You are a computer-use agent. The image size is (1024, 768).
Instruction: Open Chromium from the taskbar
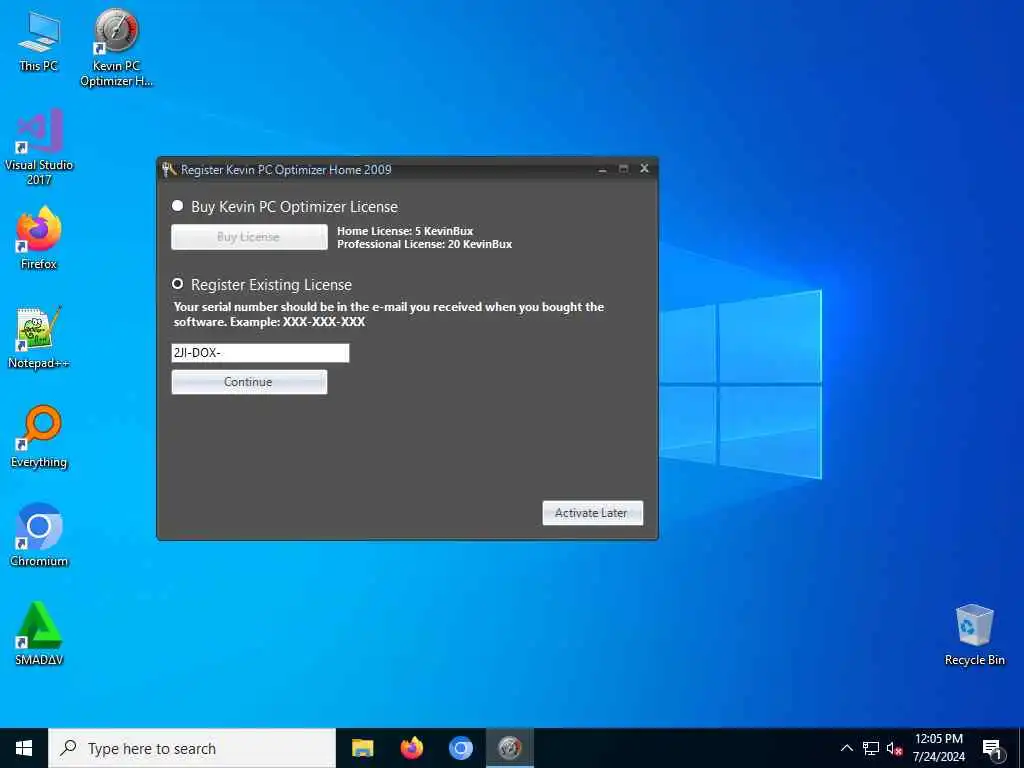(x=460, y=748)
